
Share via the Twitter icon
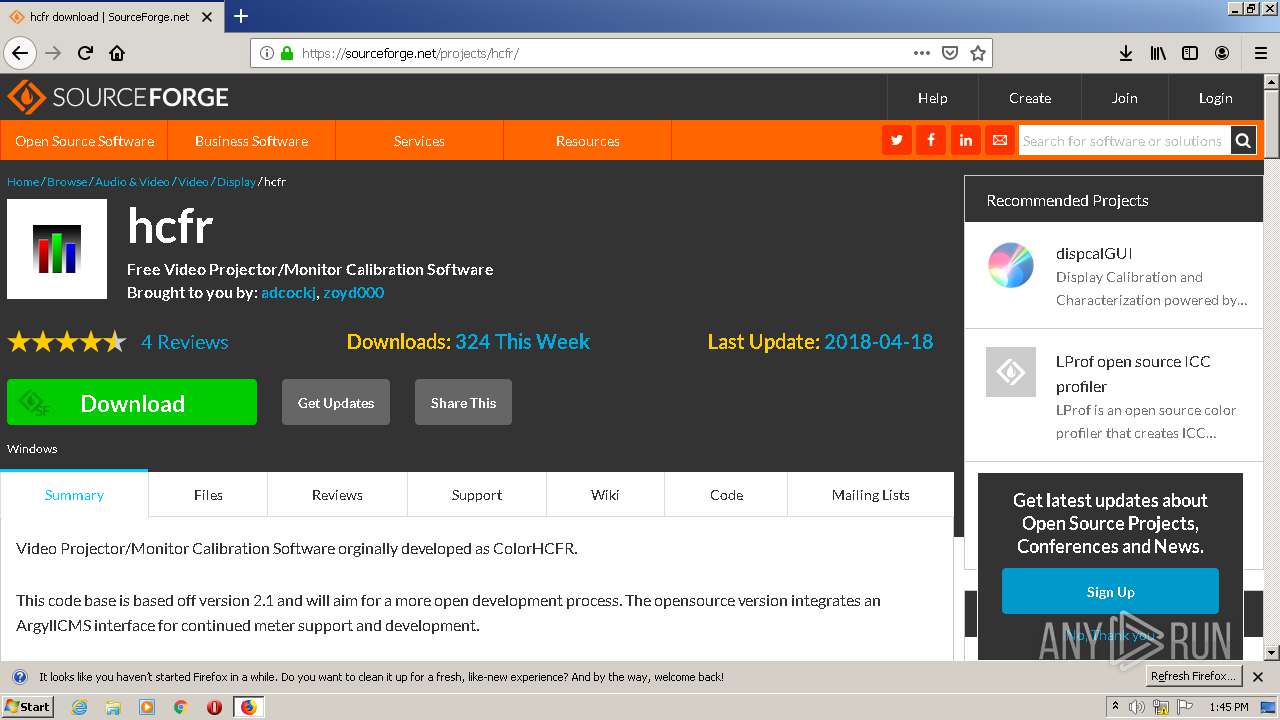(897, 141)
